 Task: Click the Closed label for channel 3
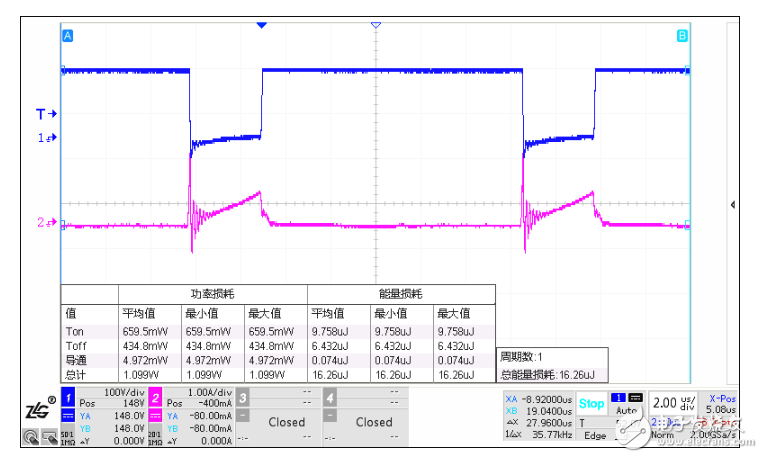coord(287,422)
